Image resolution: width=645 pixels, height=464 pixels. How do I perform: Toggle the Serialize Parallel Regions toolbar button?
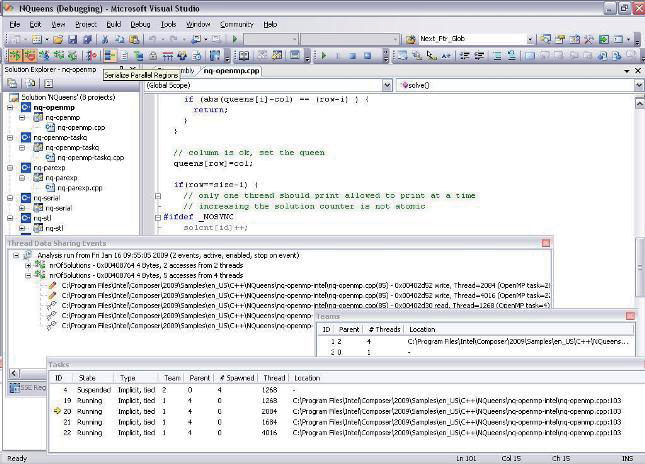(109, 56)
